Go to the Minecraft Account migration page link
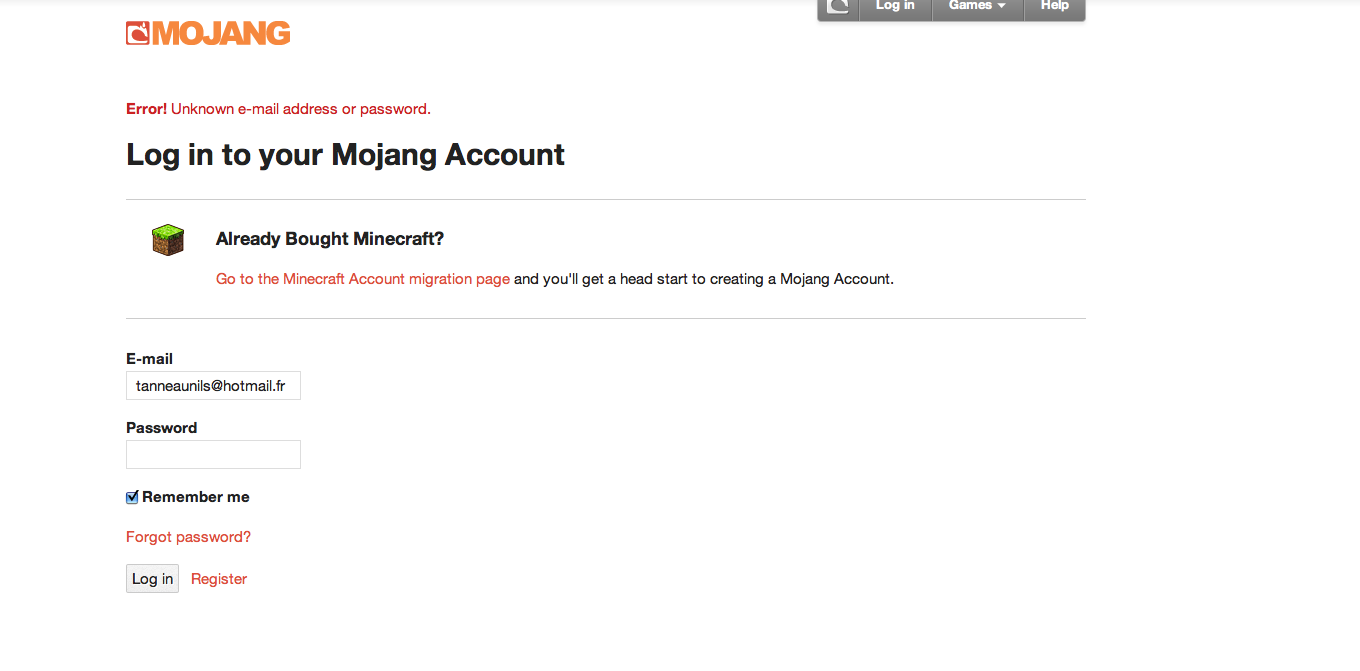1360x671 pixels. pos(363,279)
